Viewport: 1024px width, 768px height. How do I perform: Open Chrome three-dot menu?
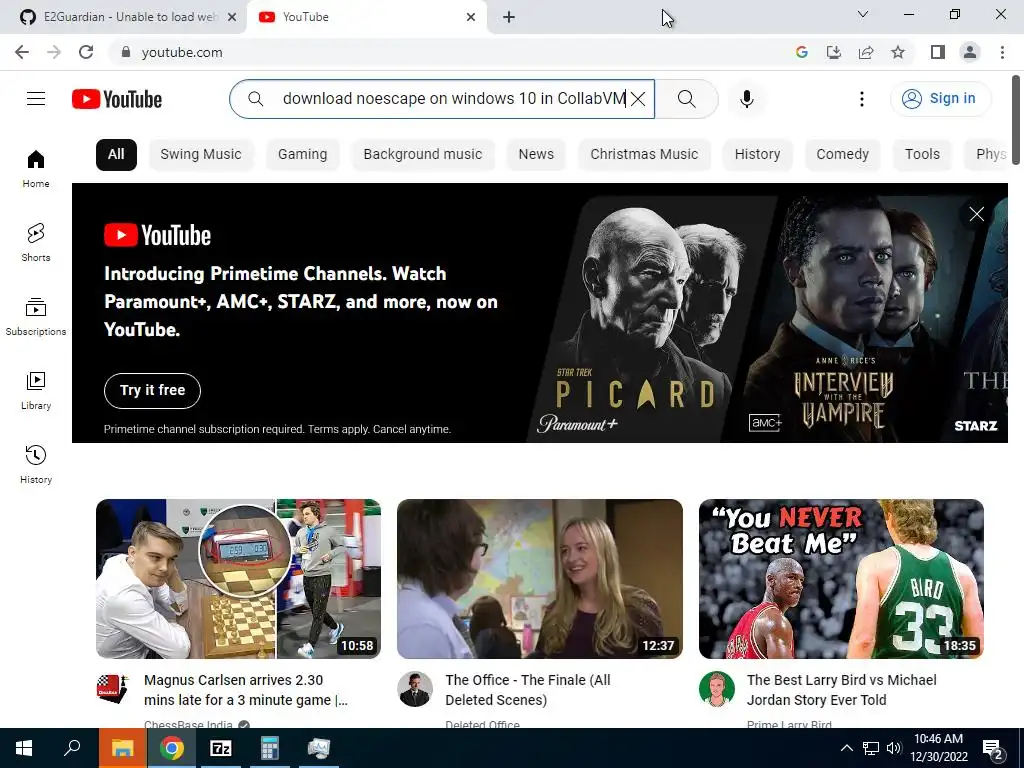point(1002,52)
